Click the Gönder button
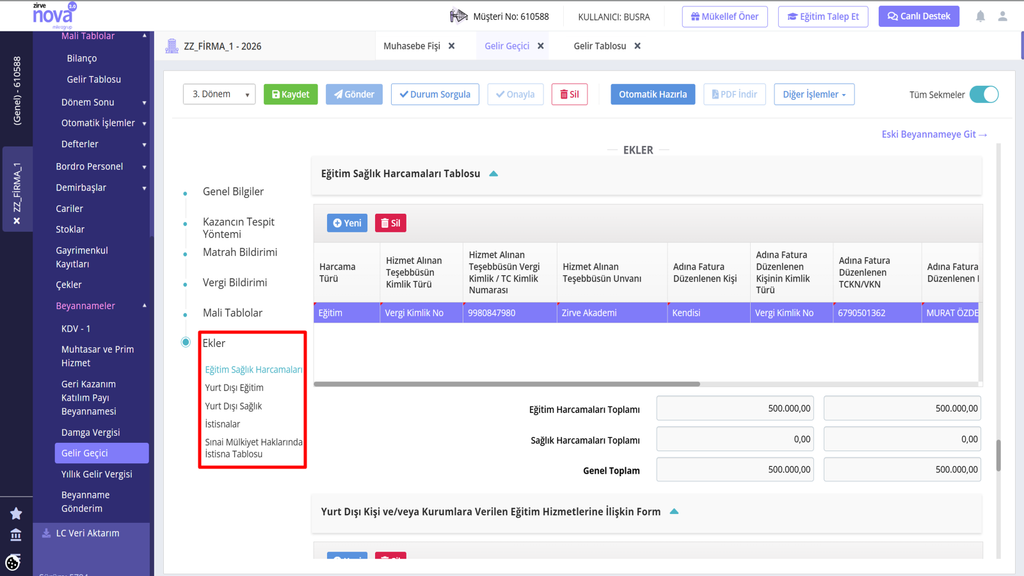This screenshot has height=576, width=1024. tap(354, 94)
